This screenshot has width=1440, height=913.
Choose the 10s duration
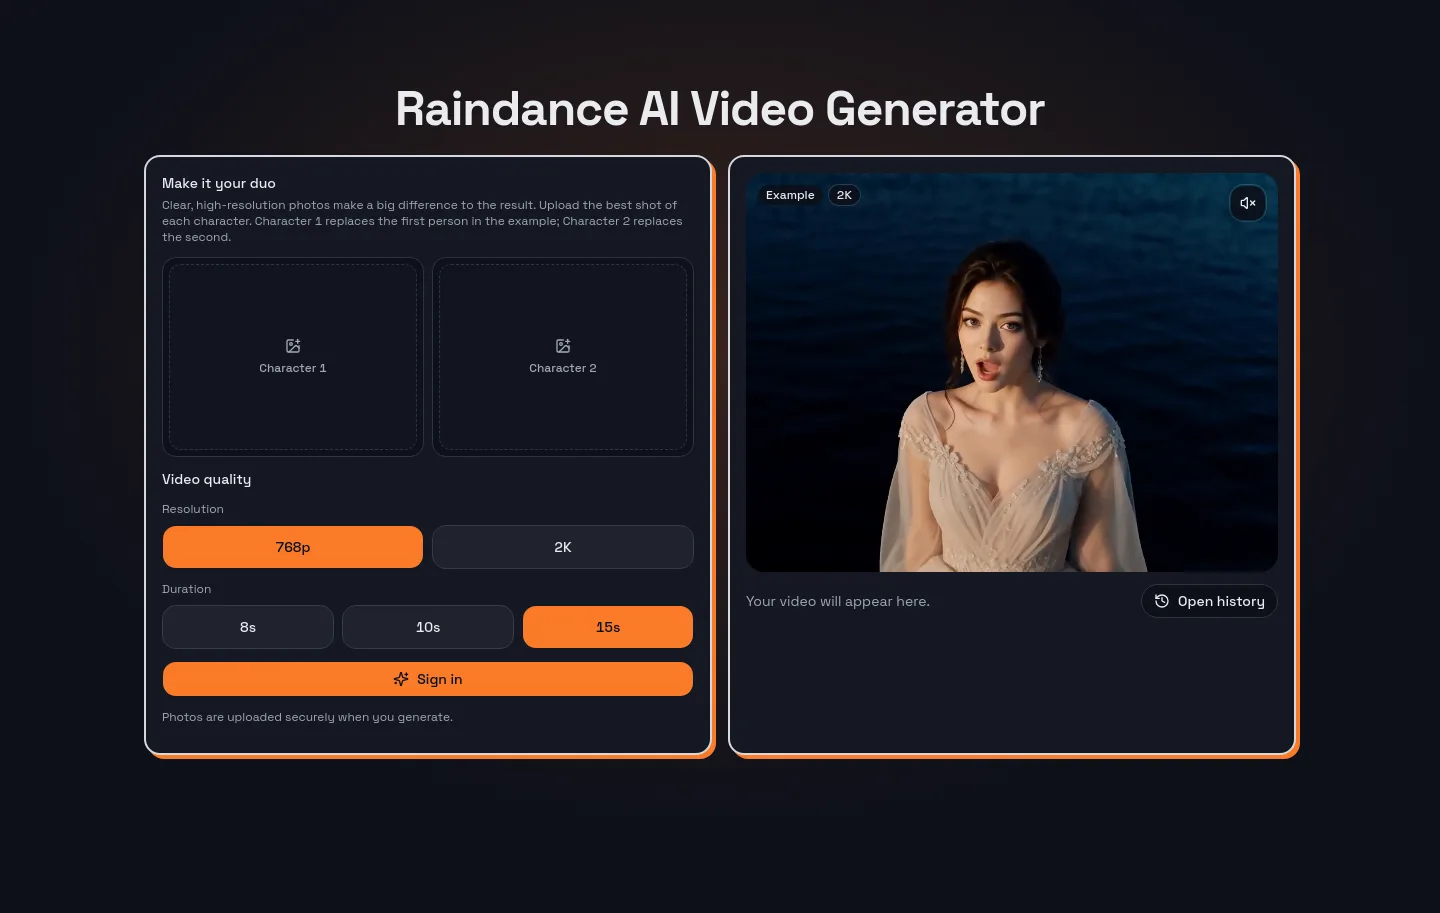coord(428,627)
